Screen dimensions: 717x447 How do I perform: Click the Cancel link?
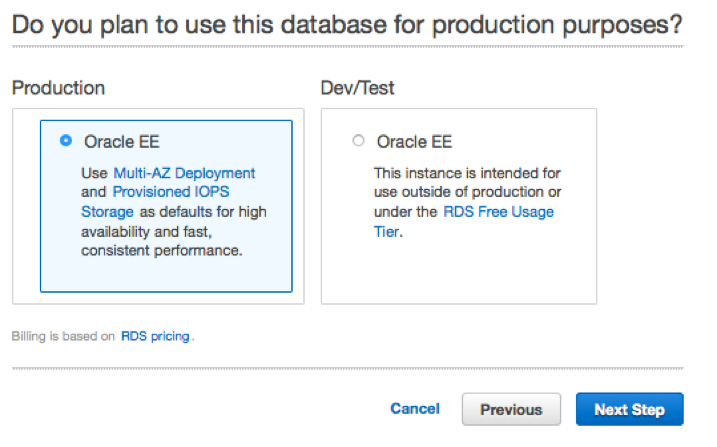pyautogui.click(x=415, y=409)
